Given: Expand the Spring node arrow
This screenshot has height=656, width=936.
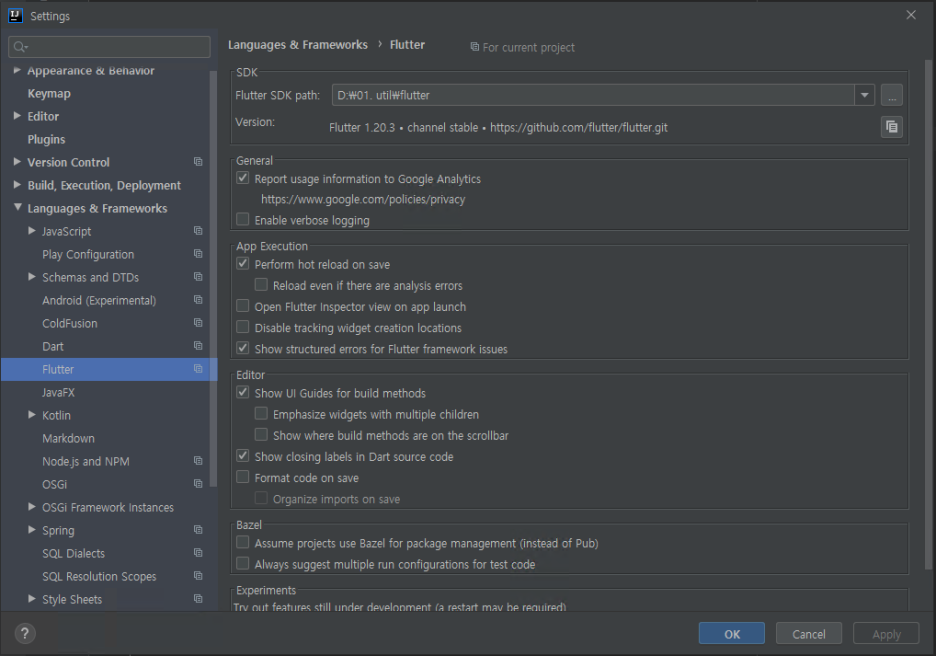Looking at the screenshot, I should coord(32,529).
